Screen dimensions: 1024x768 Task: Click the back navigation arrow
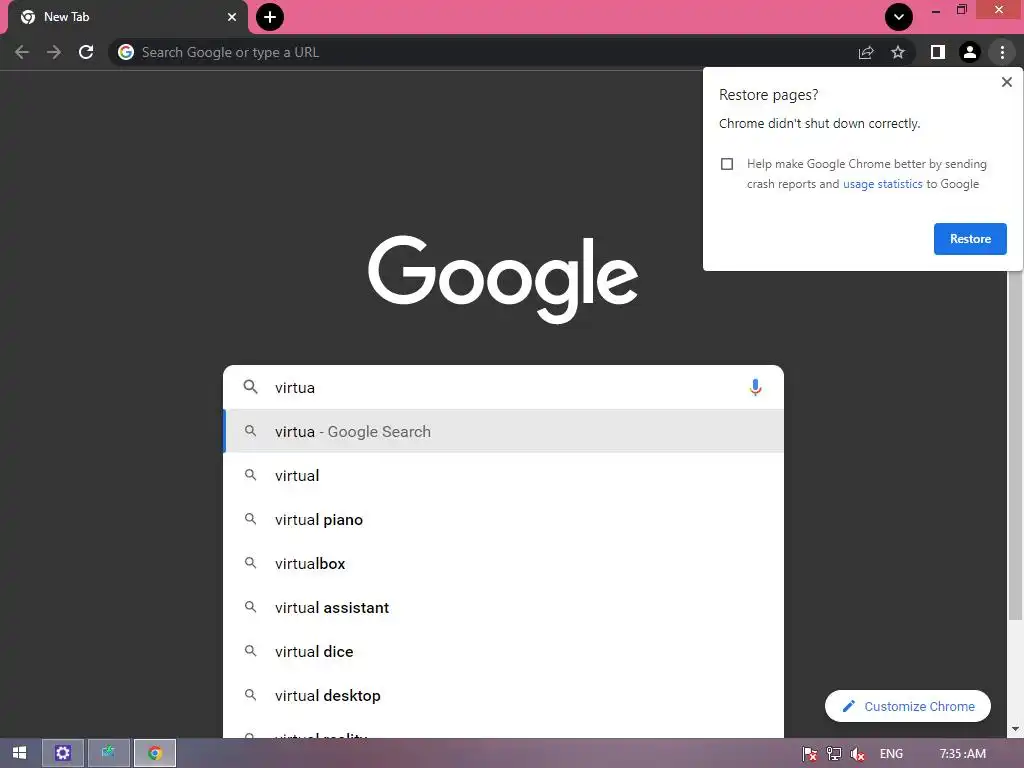pyautogui.click(x=22, y=52)
